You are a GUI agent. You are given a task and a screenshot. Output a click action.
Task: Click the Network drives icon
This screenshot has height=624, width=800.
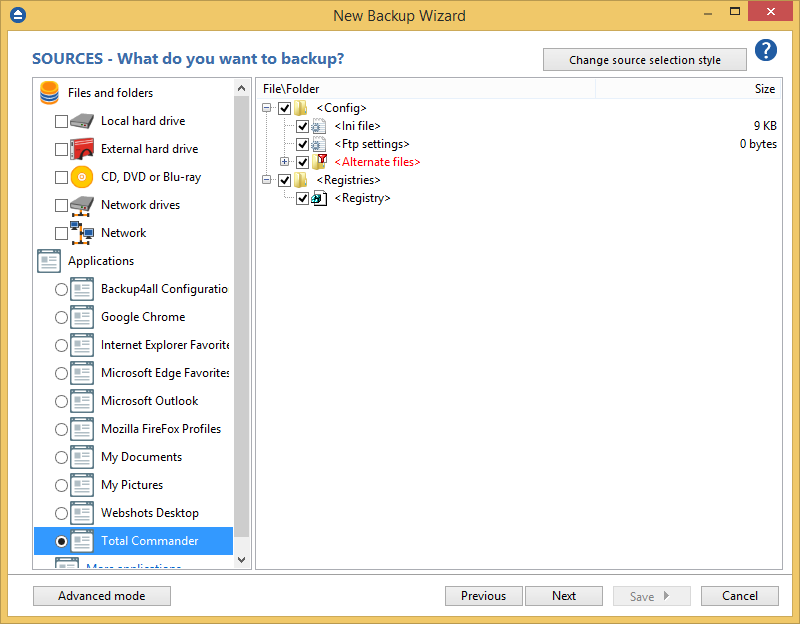click(82, 205)
